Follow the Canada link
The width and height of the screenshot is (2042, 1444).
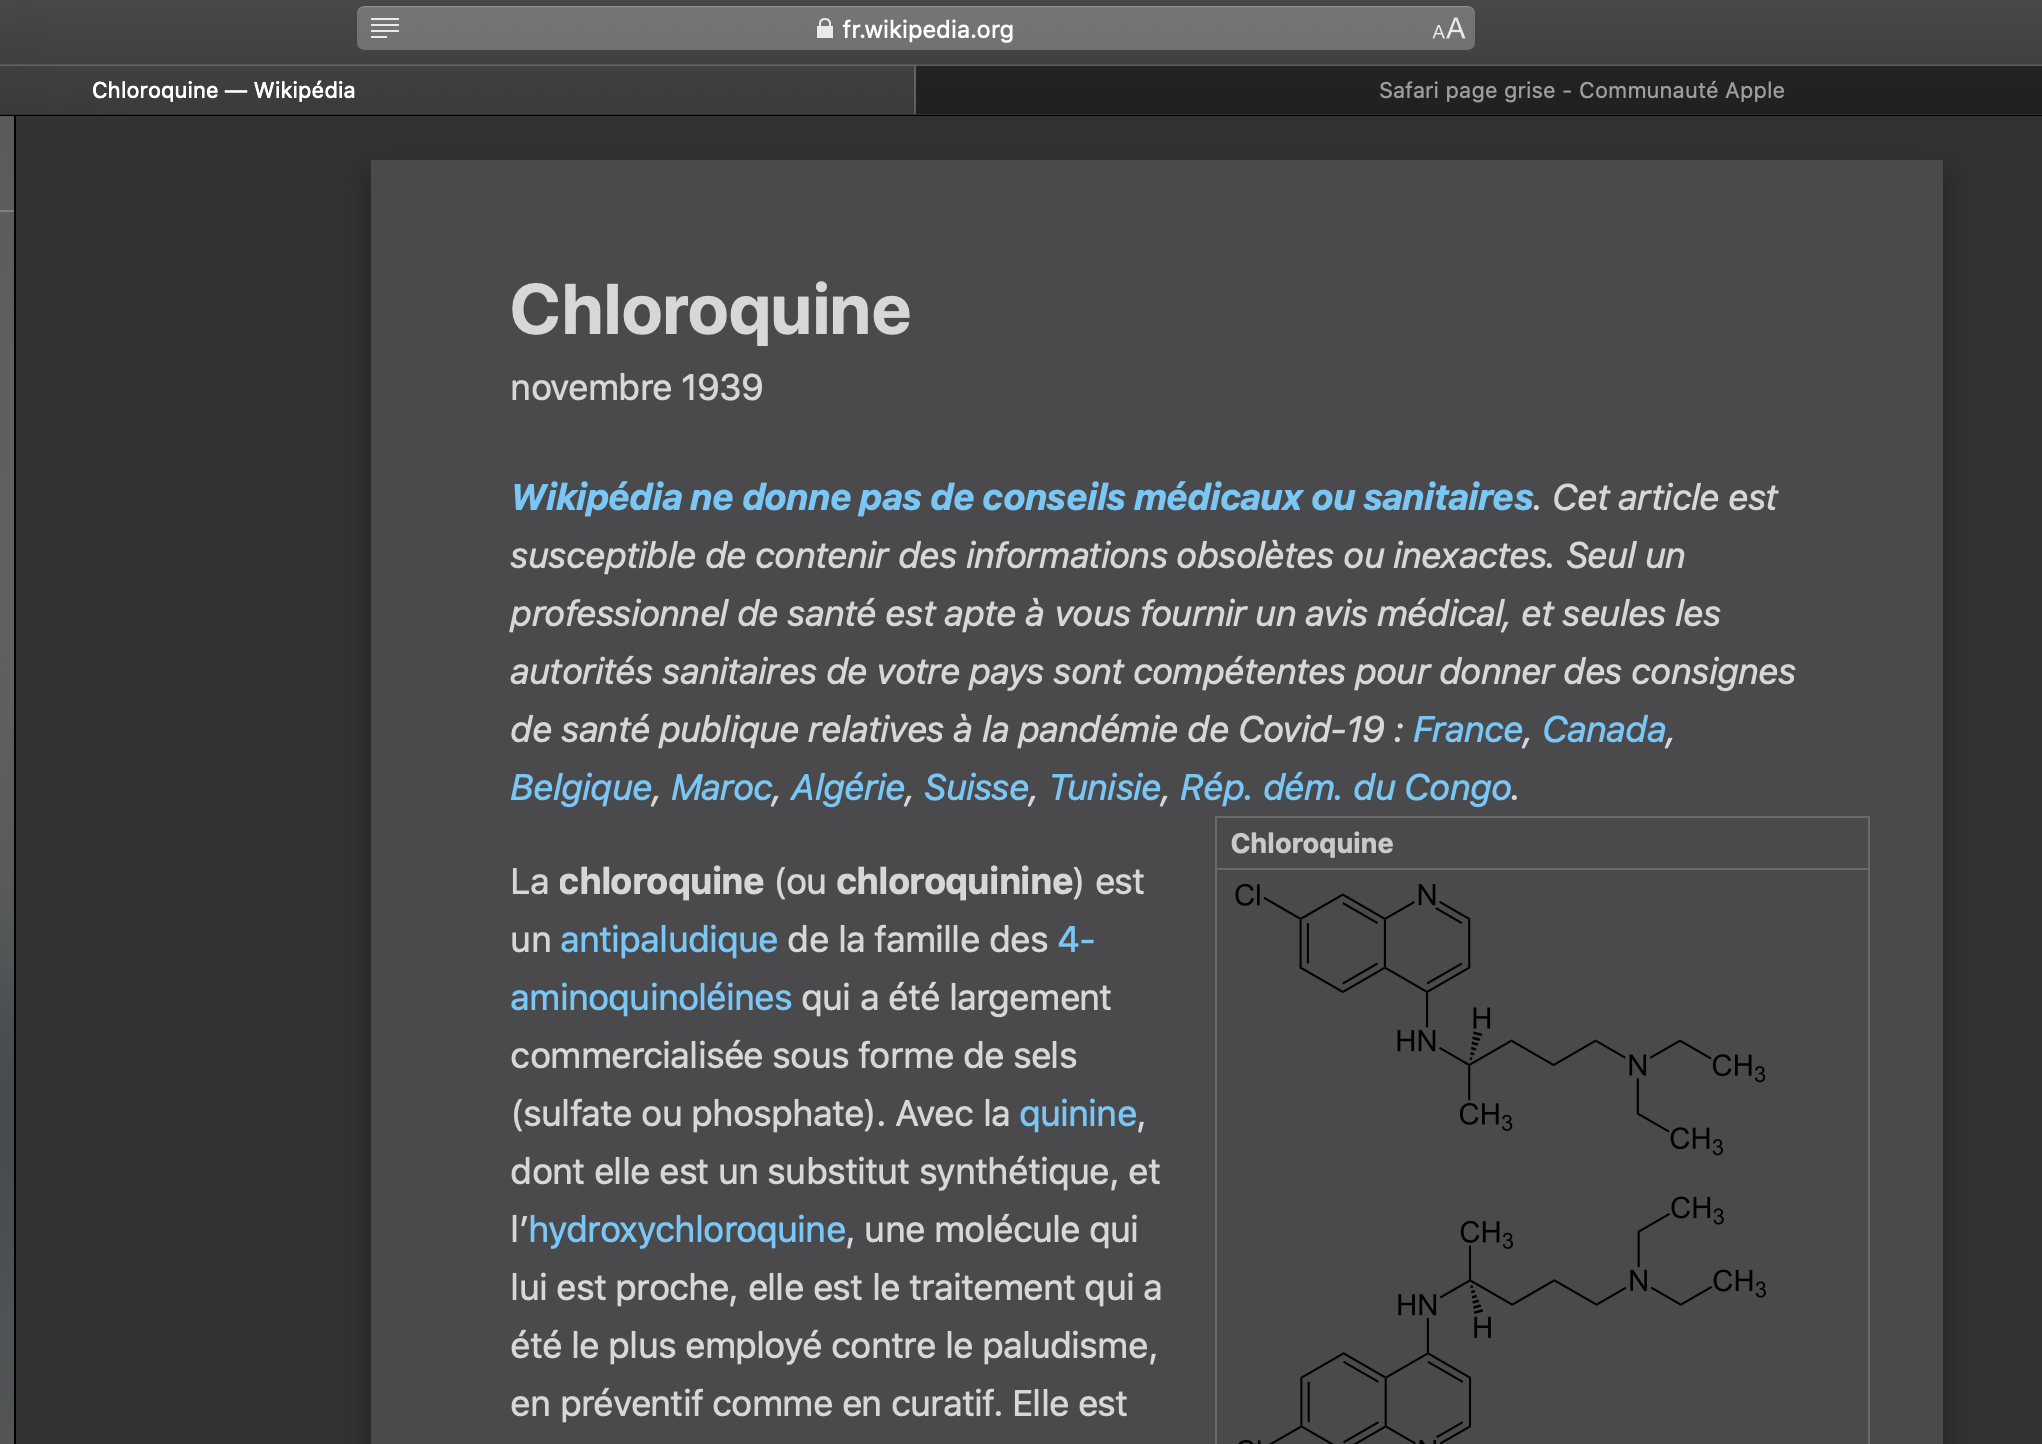tap(1603, 729)
